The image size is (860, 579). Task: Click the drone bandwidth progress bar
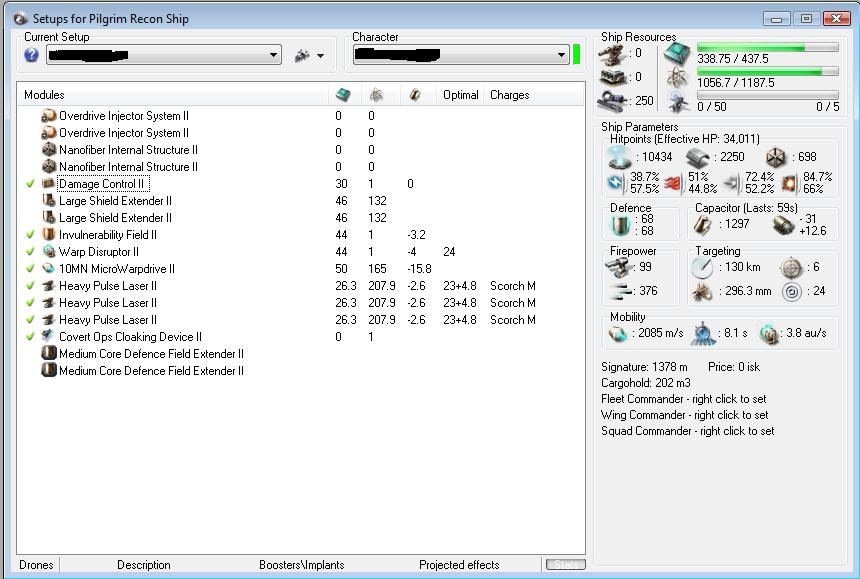tap(767, 95)
